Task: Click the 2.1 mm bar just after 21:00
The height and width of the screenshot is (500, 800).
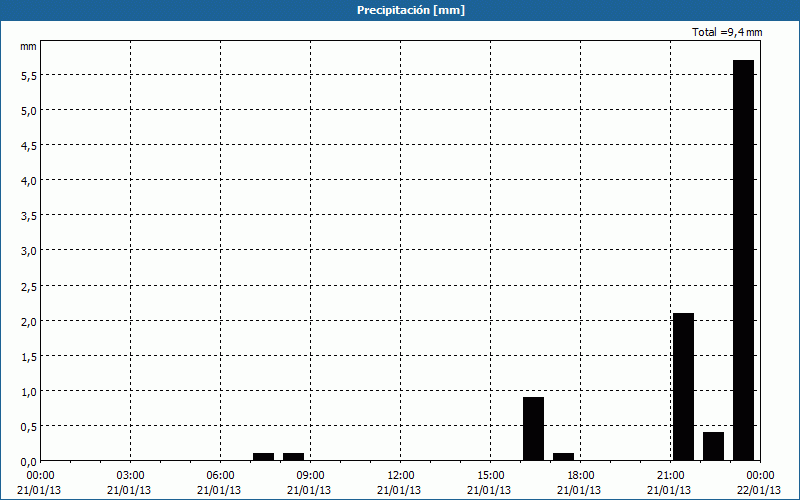Action: 683,387
